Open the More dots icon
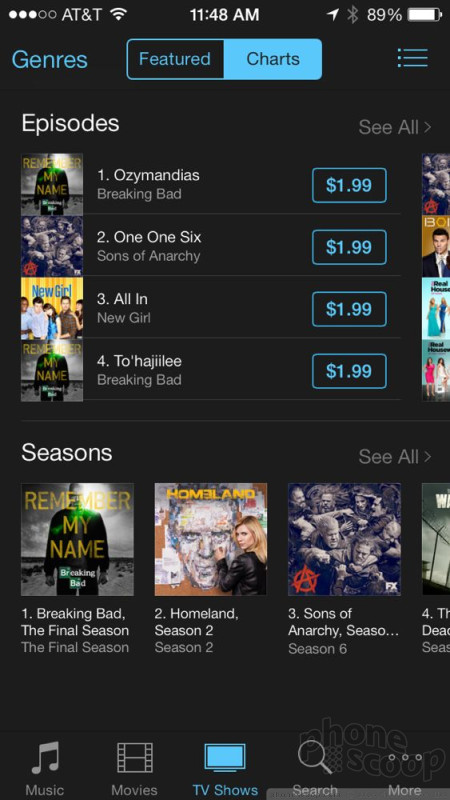Viewport: 450px width, 800px height. tap(405, 757)
